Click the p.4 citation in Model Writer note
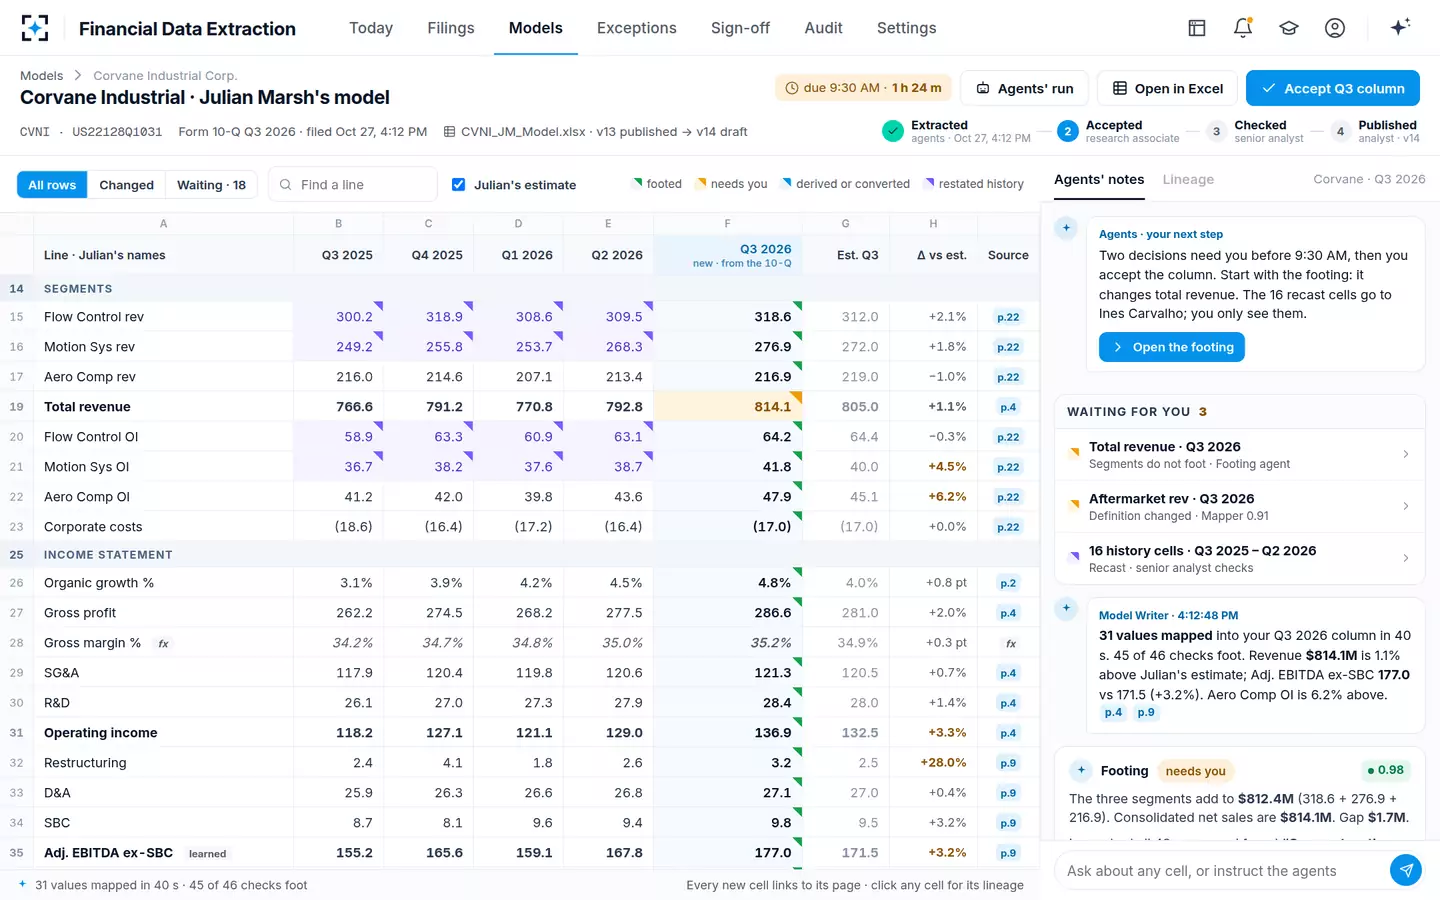 tap(1113, 713)
